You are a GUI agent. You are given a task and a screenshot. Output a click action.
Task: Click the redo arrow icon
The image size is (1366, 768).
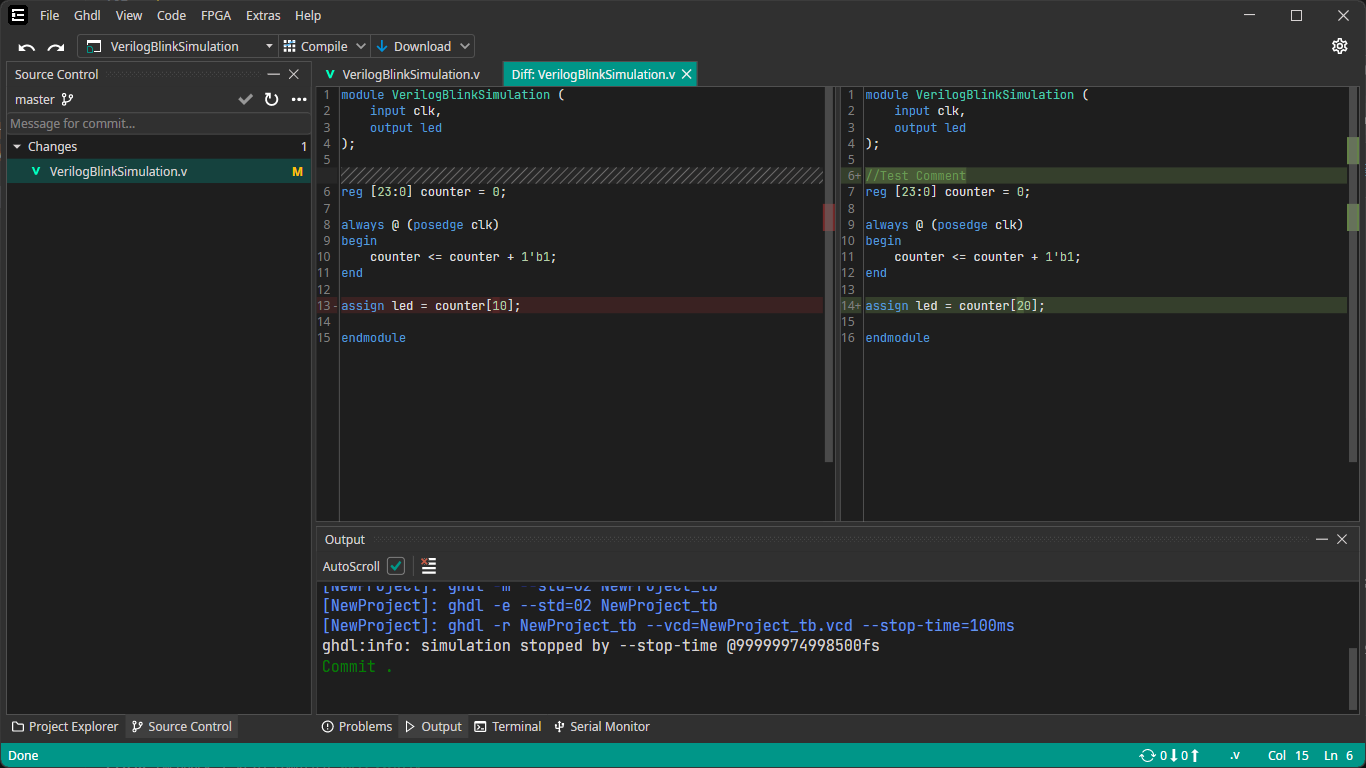56,47
